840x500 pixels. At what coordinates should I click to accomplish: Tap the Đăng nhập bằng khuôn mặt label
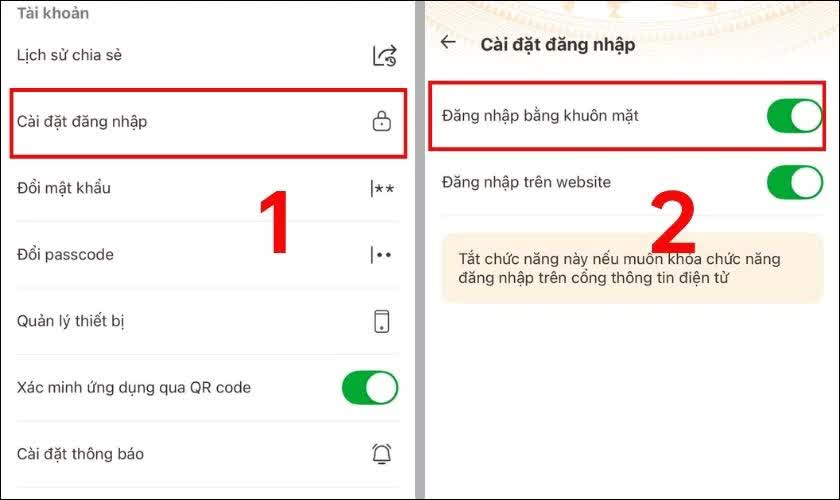point(540,116)
